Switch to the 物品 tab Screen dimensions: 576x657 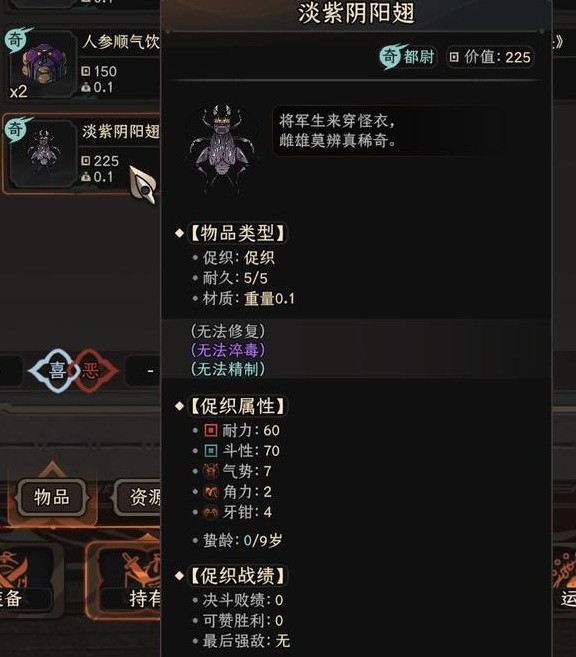pos(52,497)
